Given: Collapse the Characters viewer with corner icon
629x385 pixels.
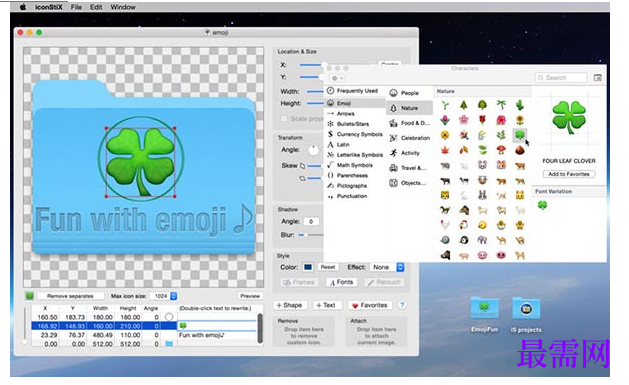Looking at the screenshot, I should [x=598, y=77].
